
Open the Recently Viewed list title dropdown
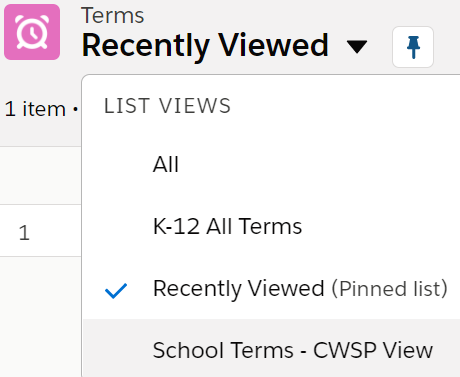pyautogui.click(x=205, y=45)
